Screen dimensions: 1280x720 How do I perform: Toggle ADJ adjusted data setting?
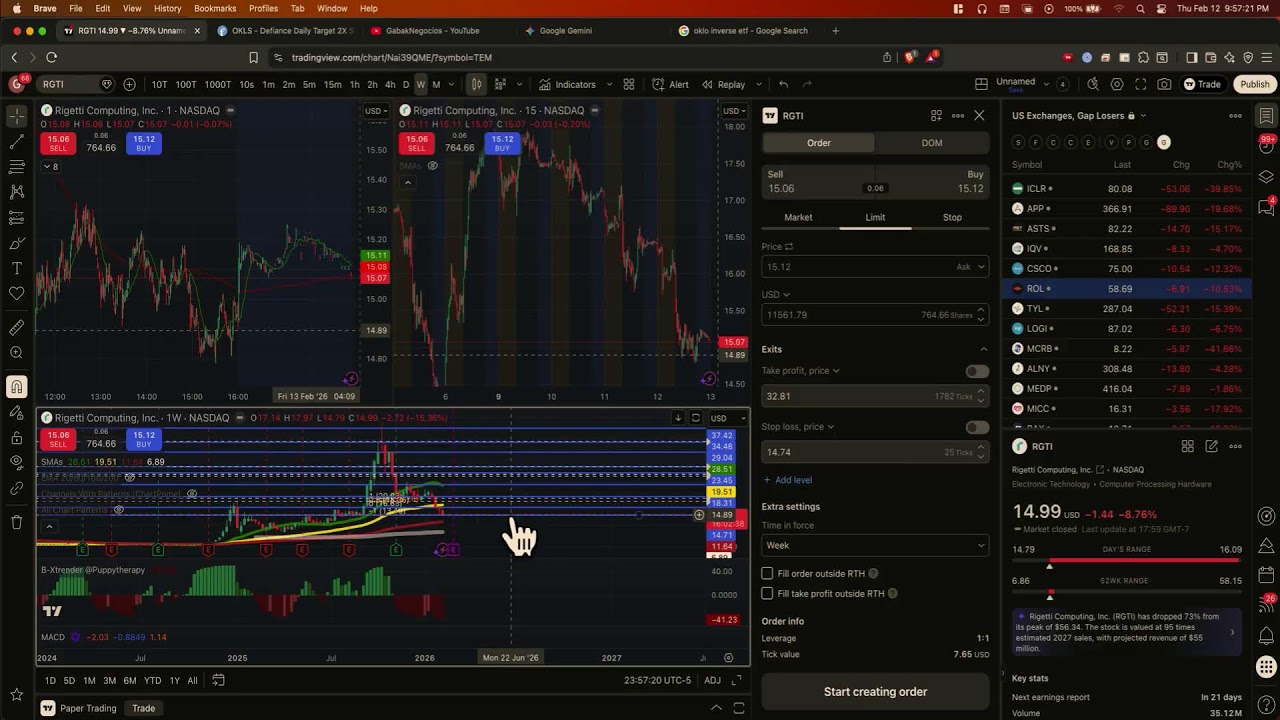coord(712,681)
